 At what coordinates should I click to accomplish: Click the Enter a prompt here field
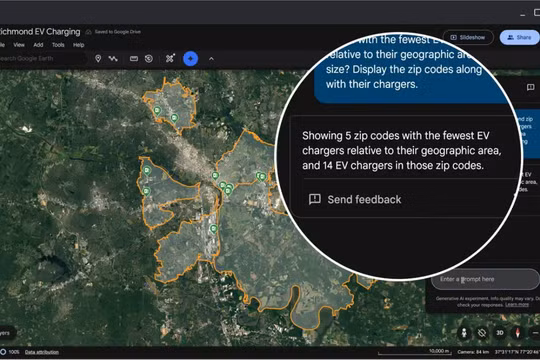(485, 279)
